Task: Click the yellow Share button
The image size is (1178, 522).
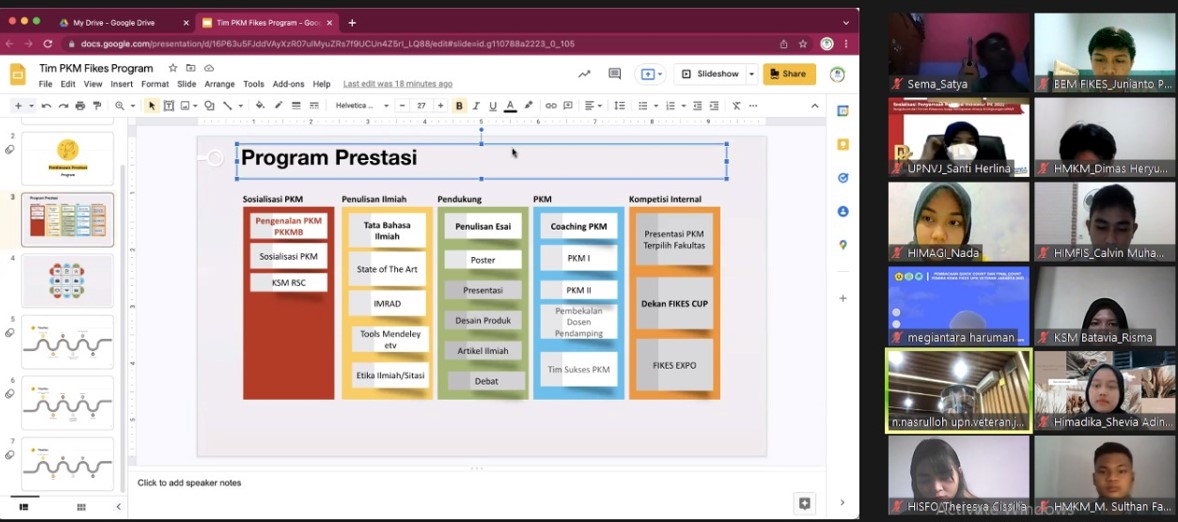Action: [788, 74]
